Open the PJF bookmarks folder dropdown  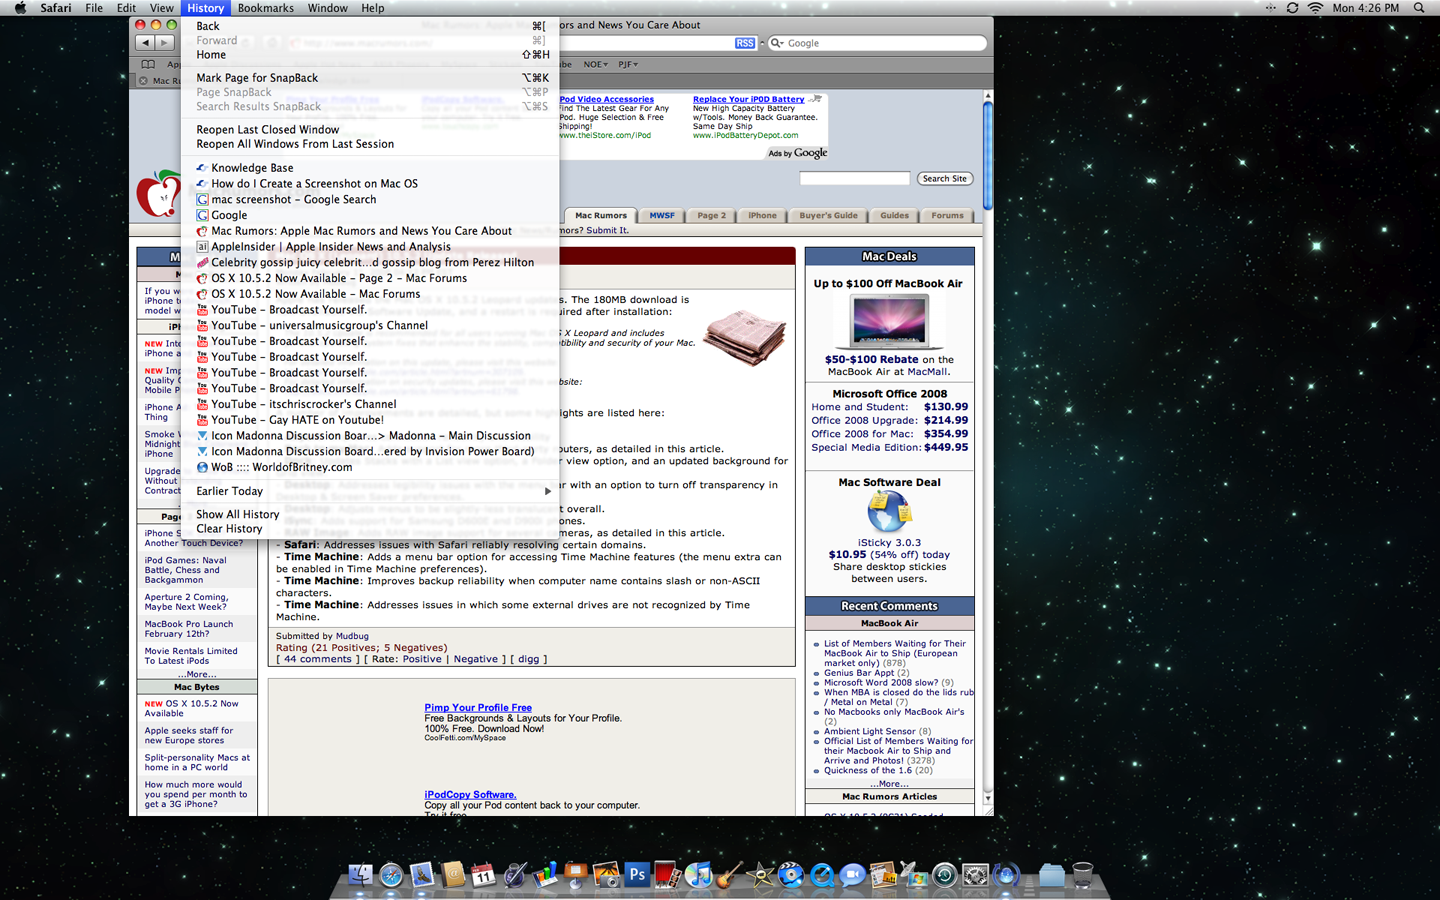(x=627, y=64)
